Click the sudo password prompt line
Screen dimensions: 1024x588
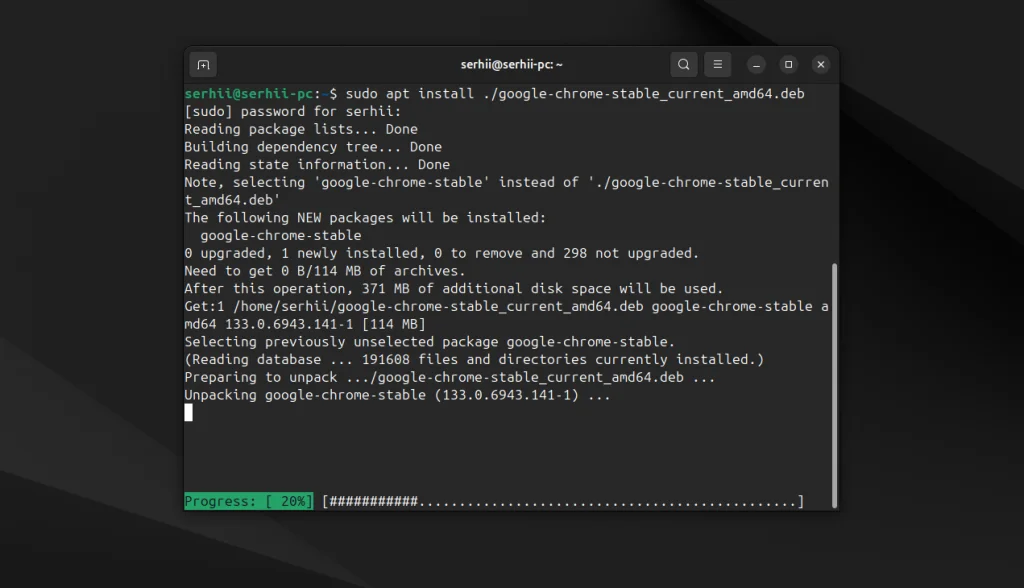pyautogui.click(x=292, y=112)
